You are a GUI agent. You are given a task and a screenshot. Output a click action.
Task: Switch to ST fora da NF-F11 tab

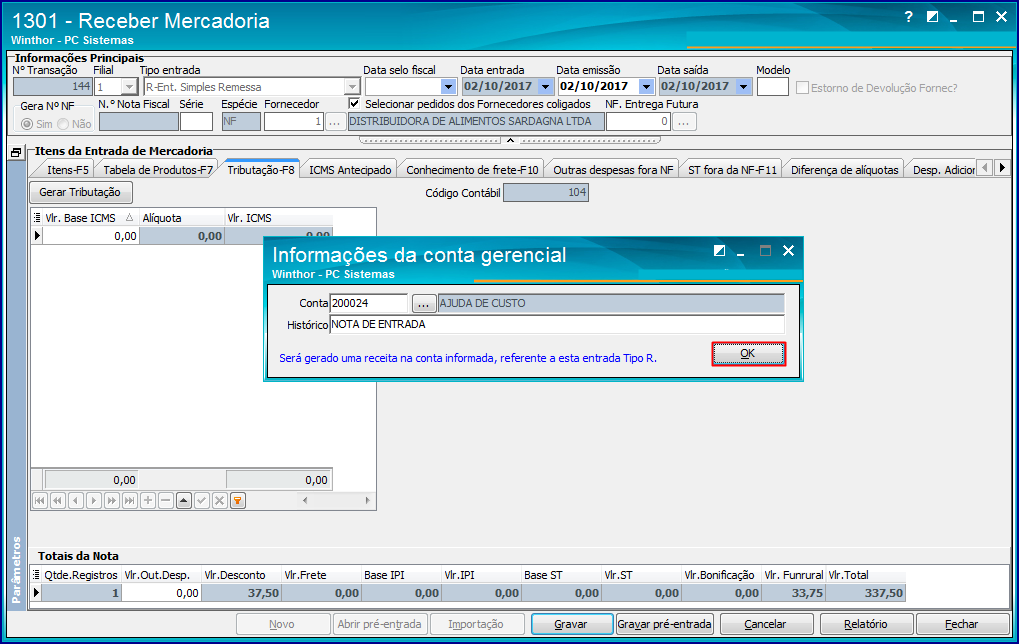[732, 170]
